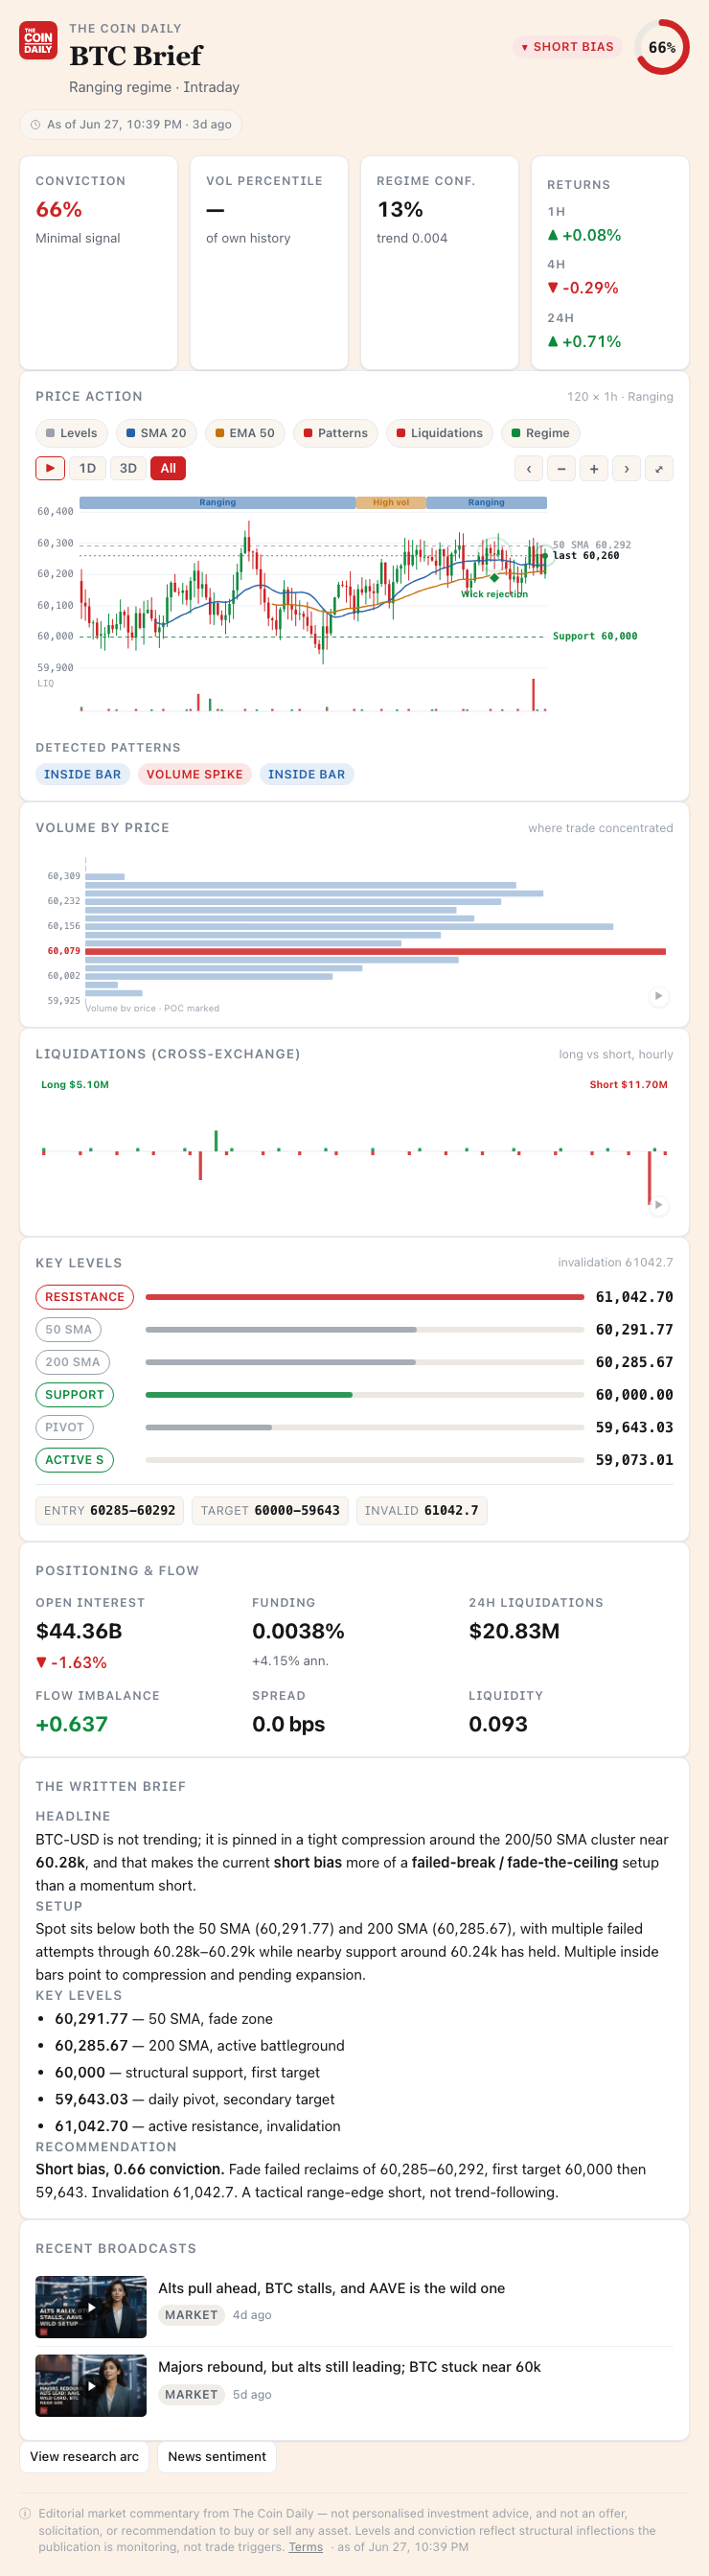Click the 24H return +0.71% value
The width and height of the screenshot is (709, 2576).
tap(584, 341)
